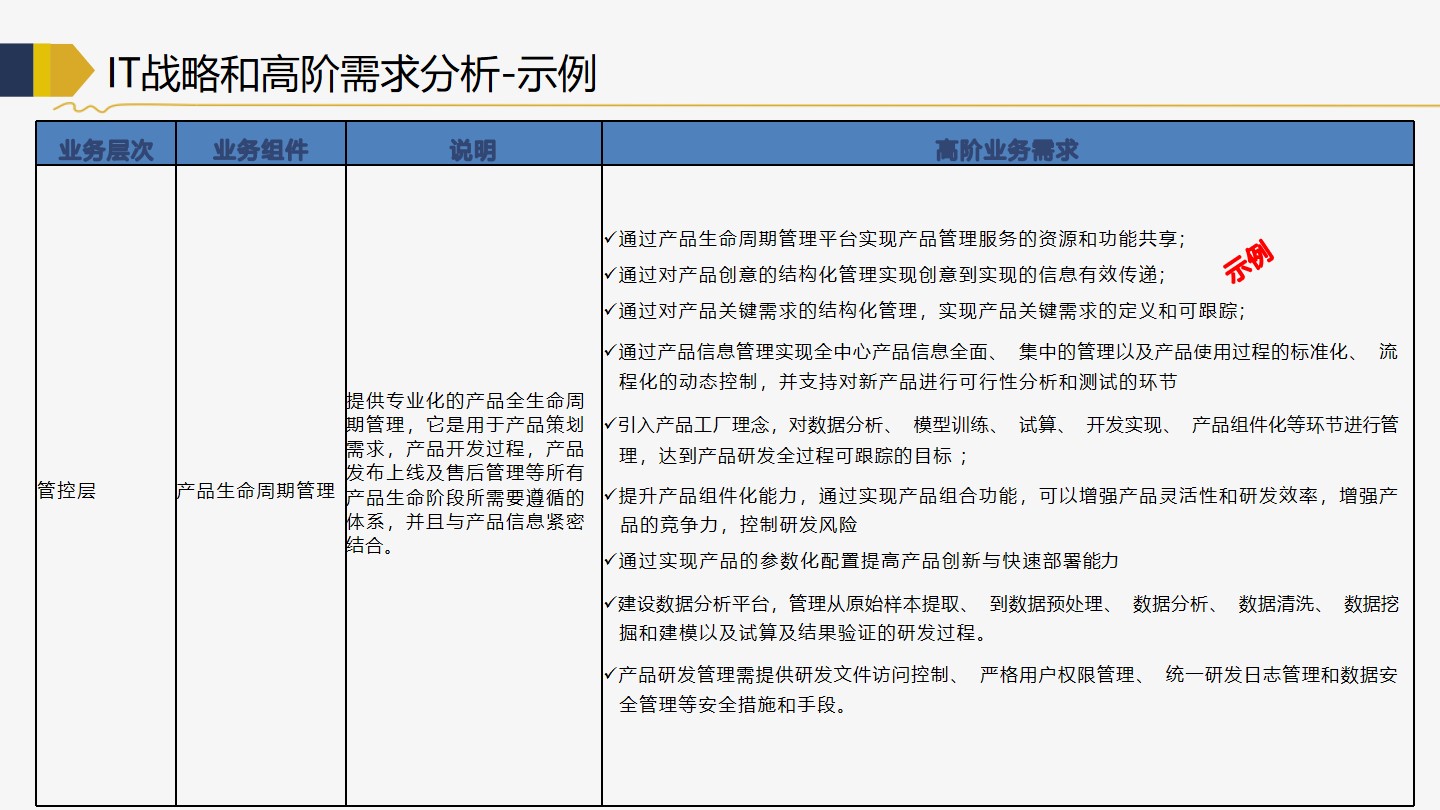Click the slide title IT战略和高阶需求分析-示例
1440x810 pixels.
coord(352,75)
